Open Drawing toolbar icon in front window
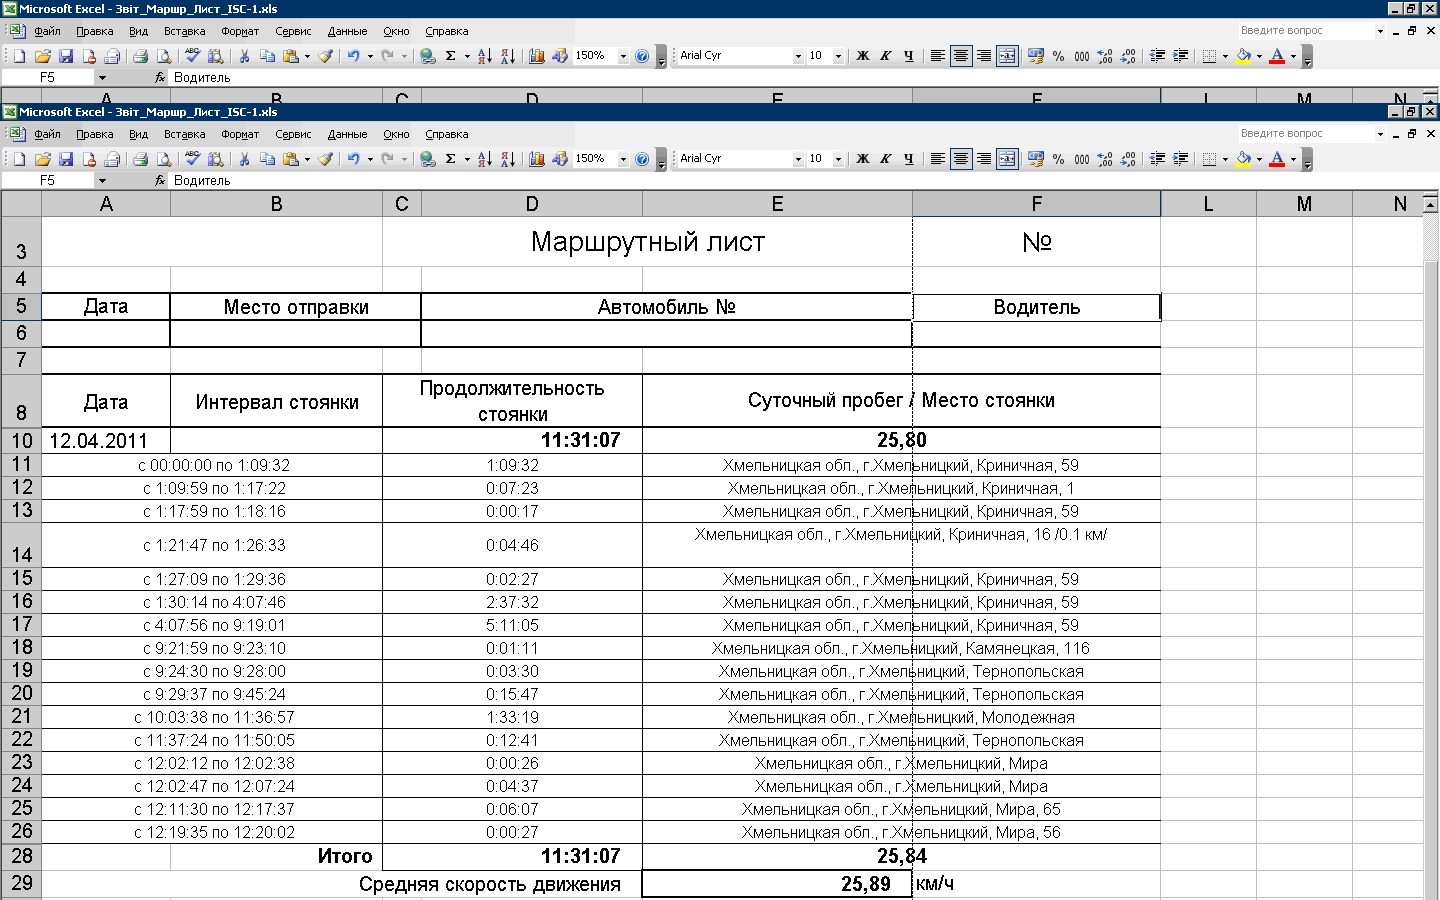1440x900 pixels. click(x=560, y=159)
